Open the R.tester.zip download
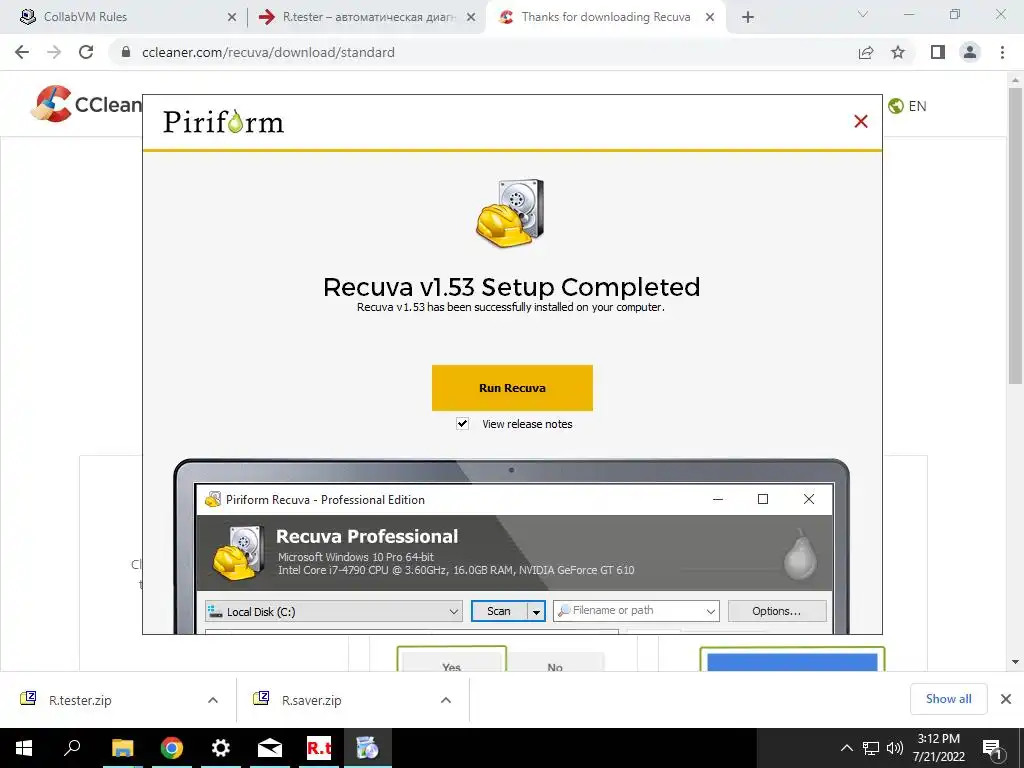Screen dimensions: 1024x768 [x=80, y=700]
